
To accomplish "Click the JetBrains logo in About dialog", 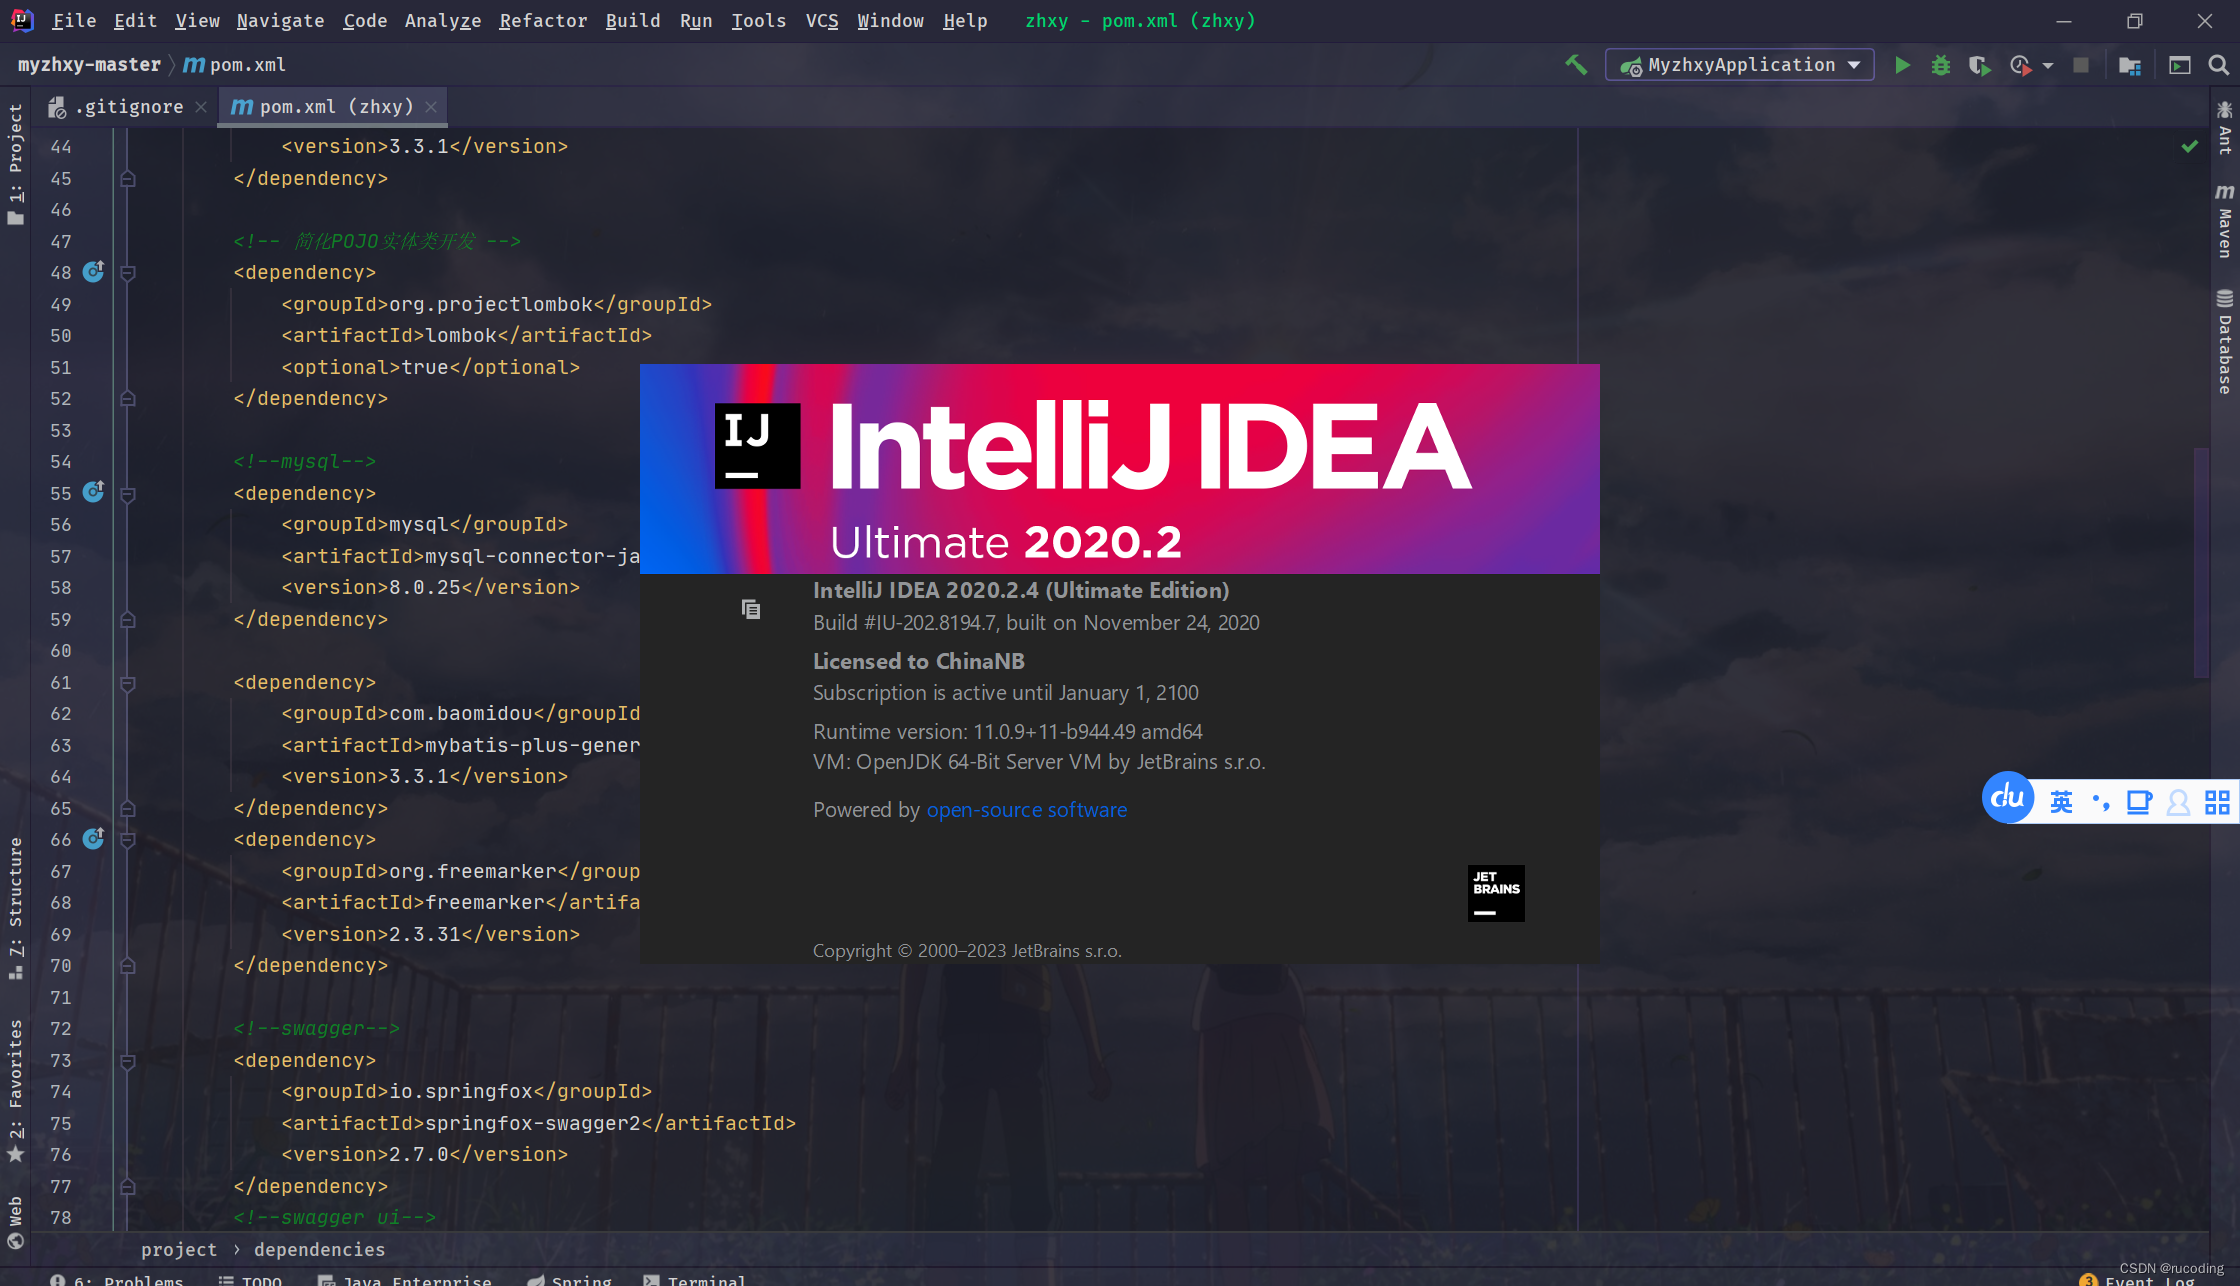I will (x=1496, y=893).
